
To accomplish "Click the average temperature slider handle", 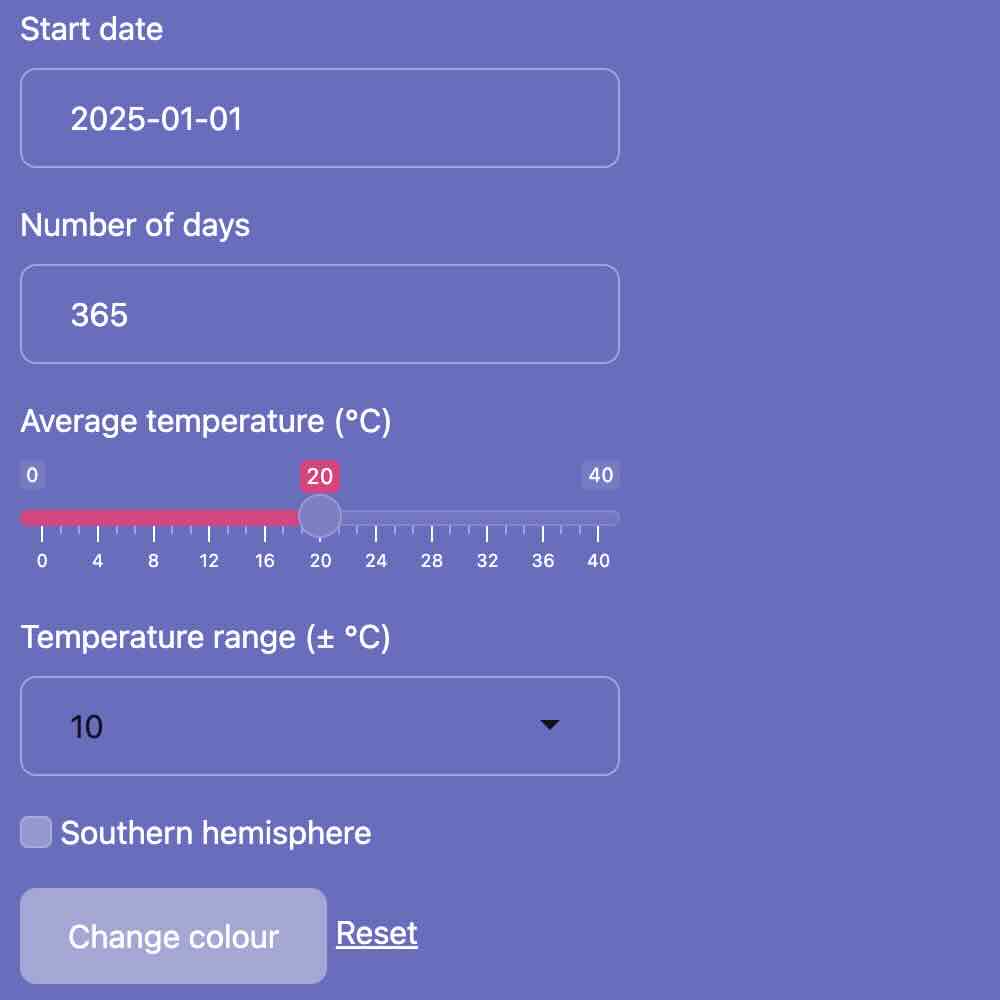I will [320, 517].
